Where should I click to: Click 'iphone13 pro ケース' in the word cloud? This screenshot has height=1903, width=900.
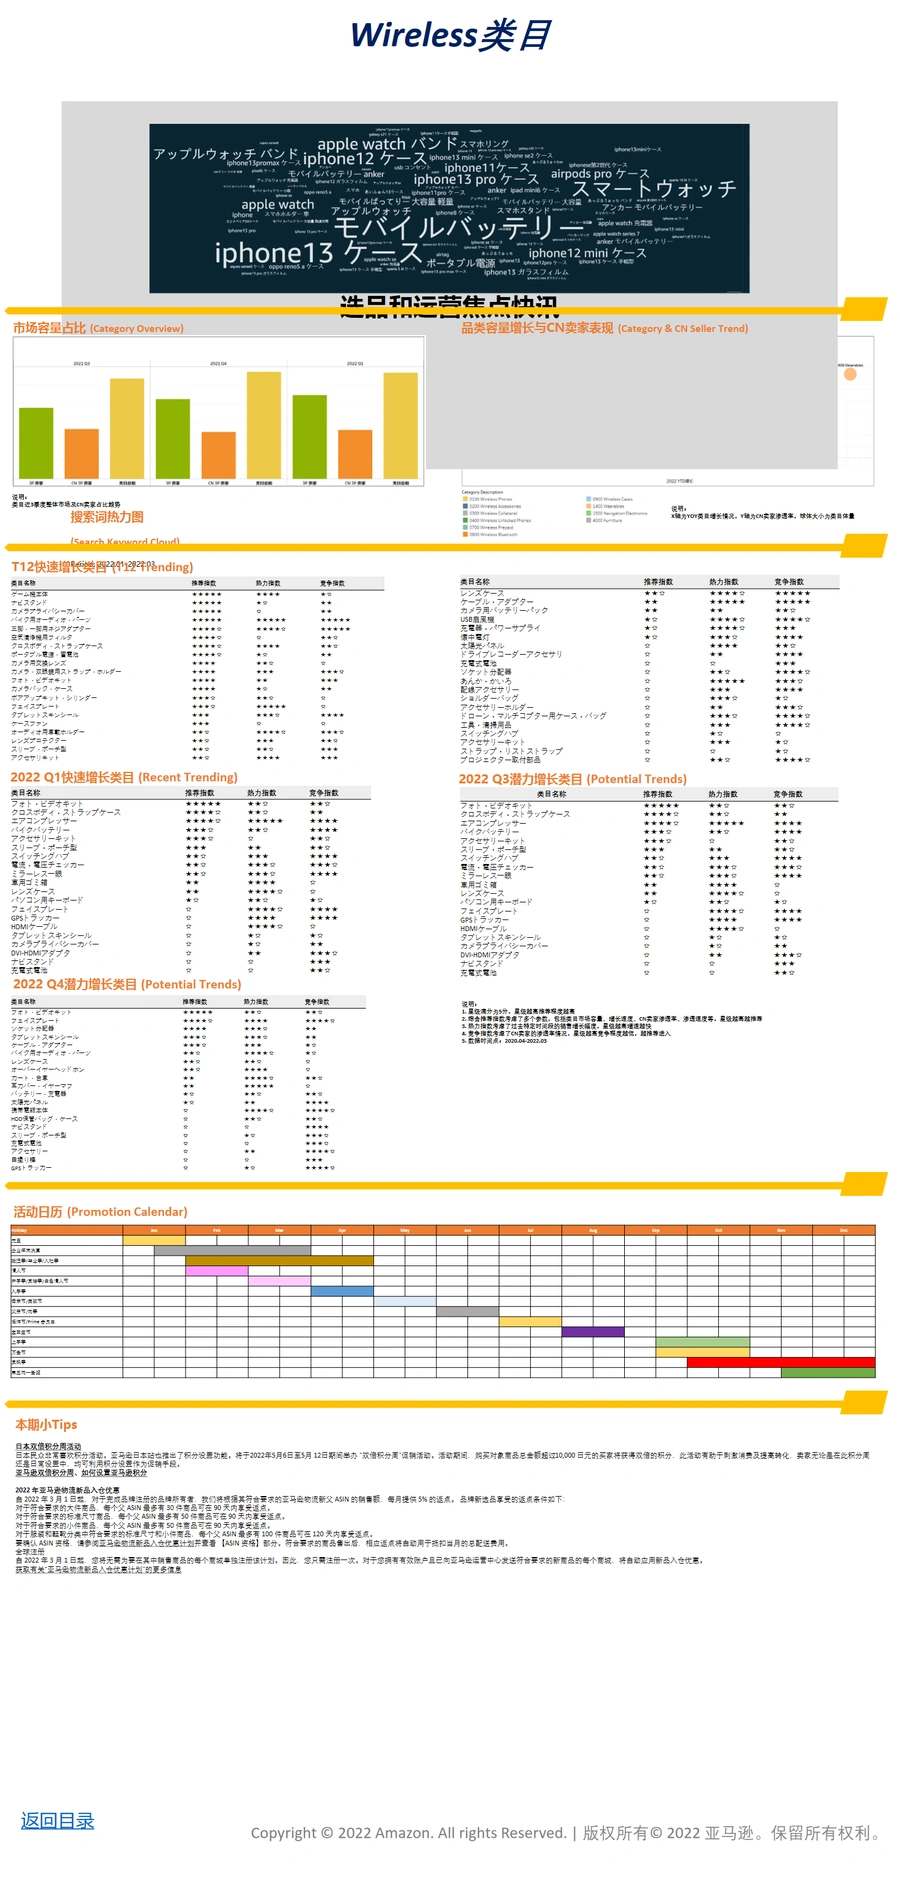[x=476, y=180]
